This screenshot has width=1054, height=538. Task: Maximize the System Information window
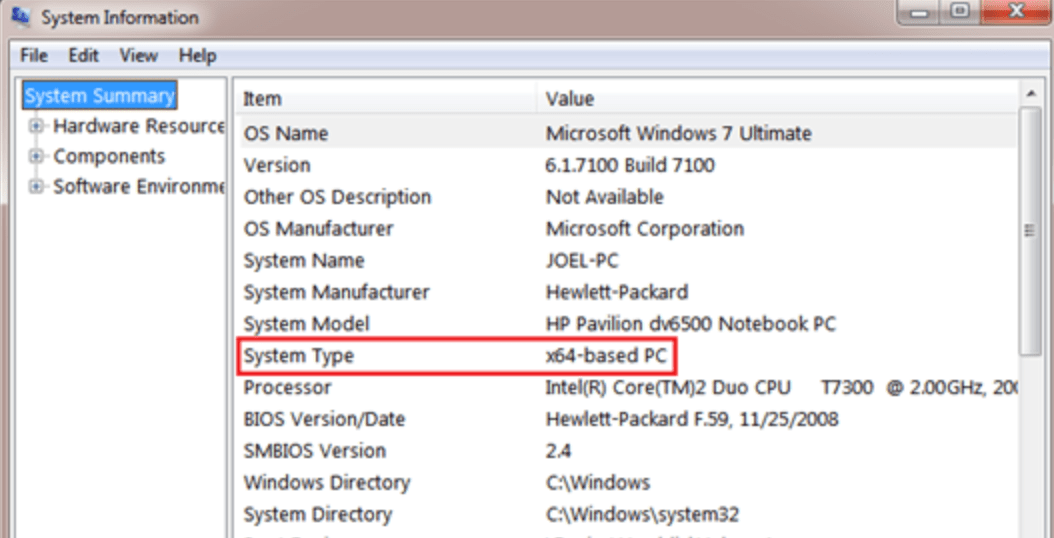pos(961,11)
